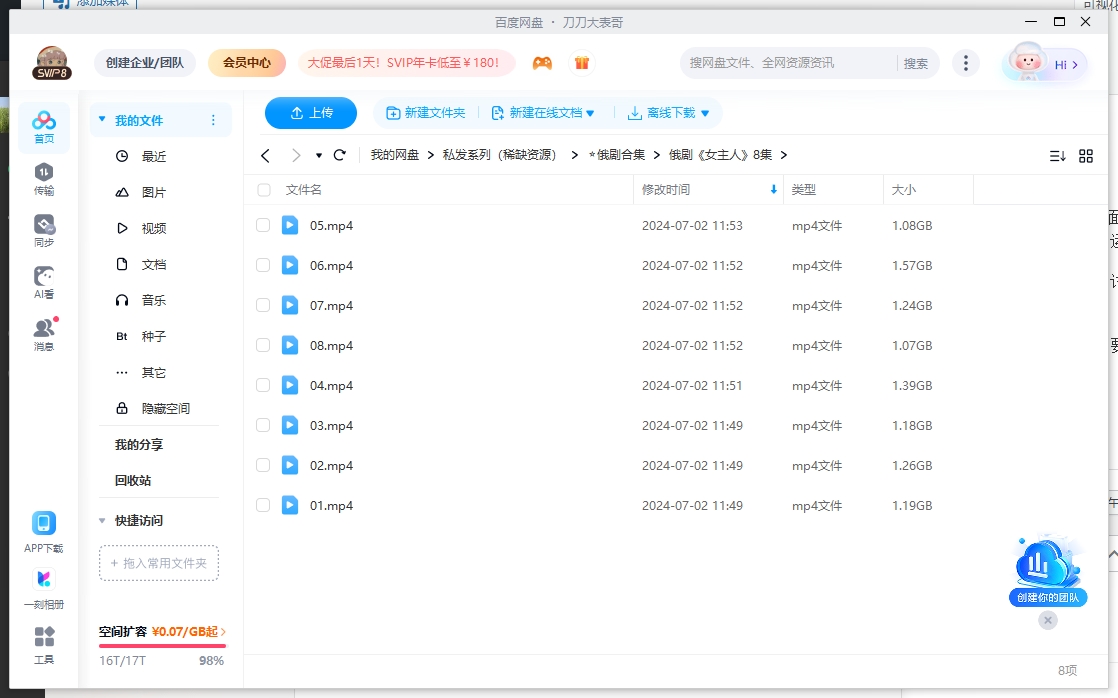Image resolution: width=1118 pixels, height=698 pixels.
Task: Switch to grid view layout
Action: tap(1086, 155)
